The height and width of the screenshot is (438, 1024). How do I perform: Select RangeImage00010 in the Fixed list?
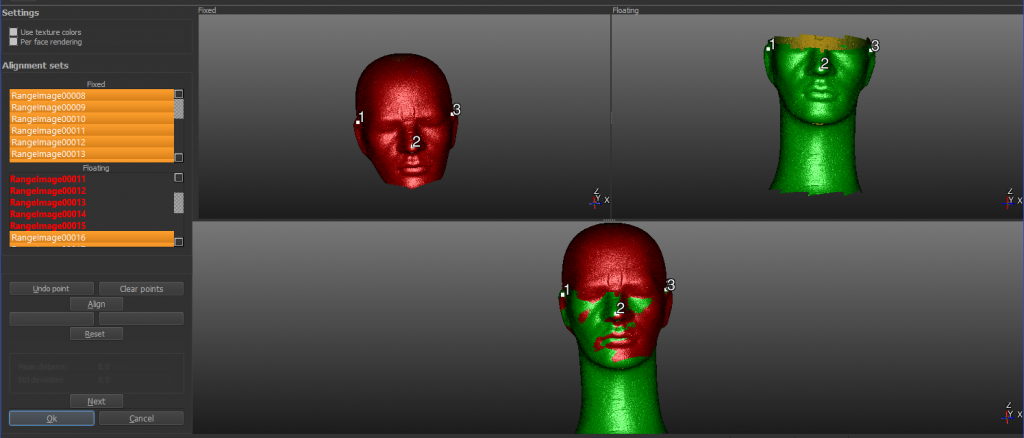(x=90, y=119)
